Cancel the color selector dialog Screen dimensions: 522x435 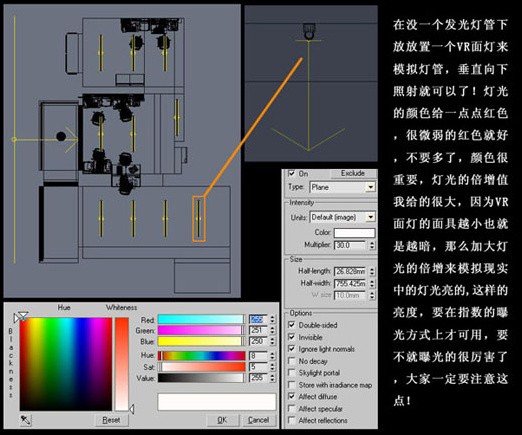[259, 420]
